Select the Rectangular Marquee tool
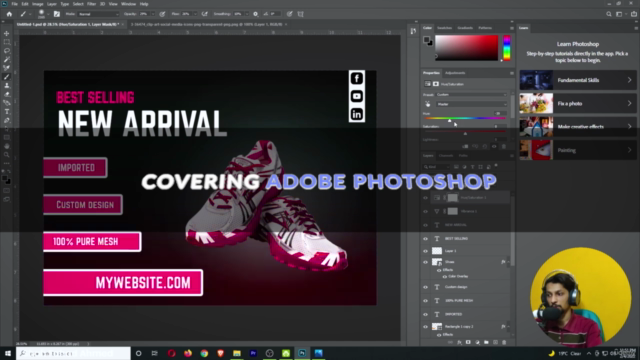The image size is (640, 360). [x=7, y=42]
